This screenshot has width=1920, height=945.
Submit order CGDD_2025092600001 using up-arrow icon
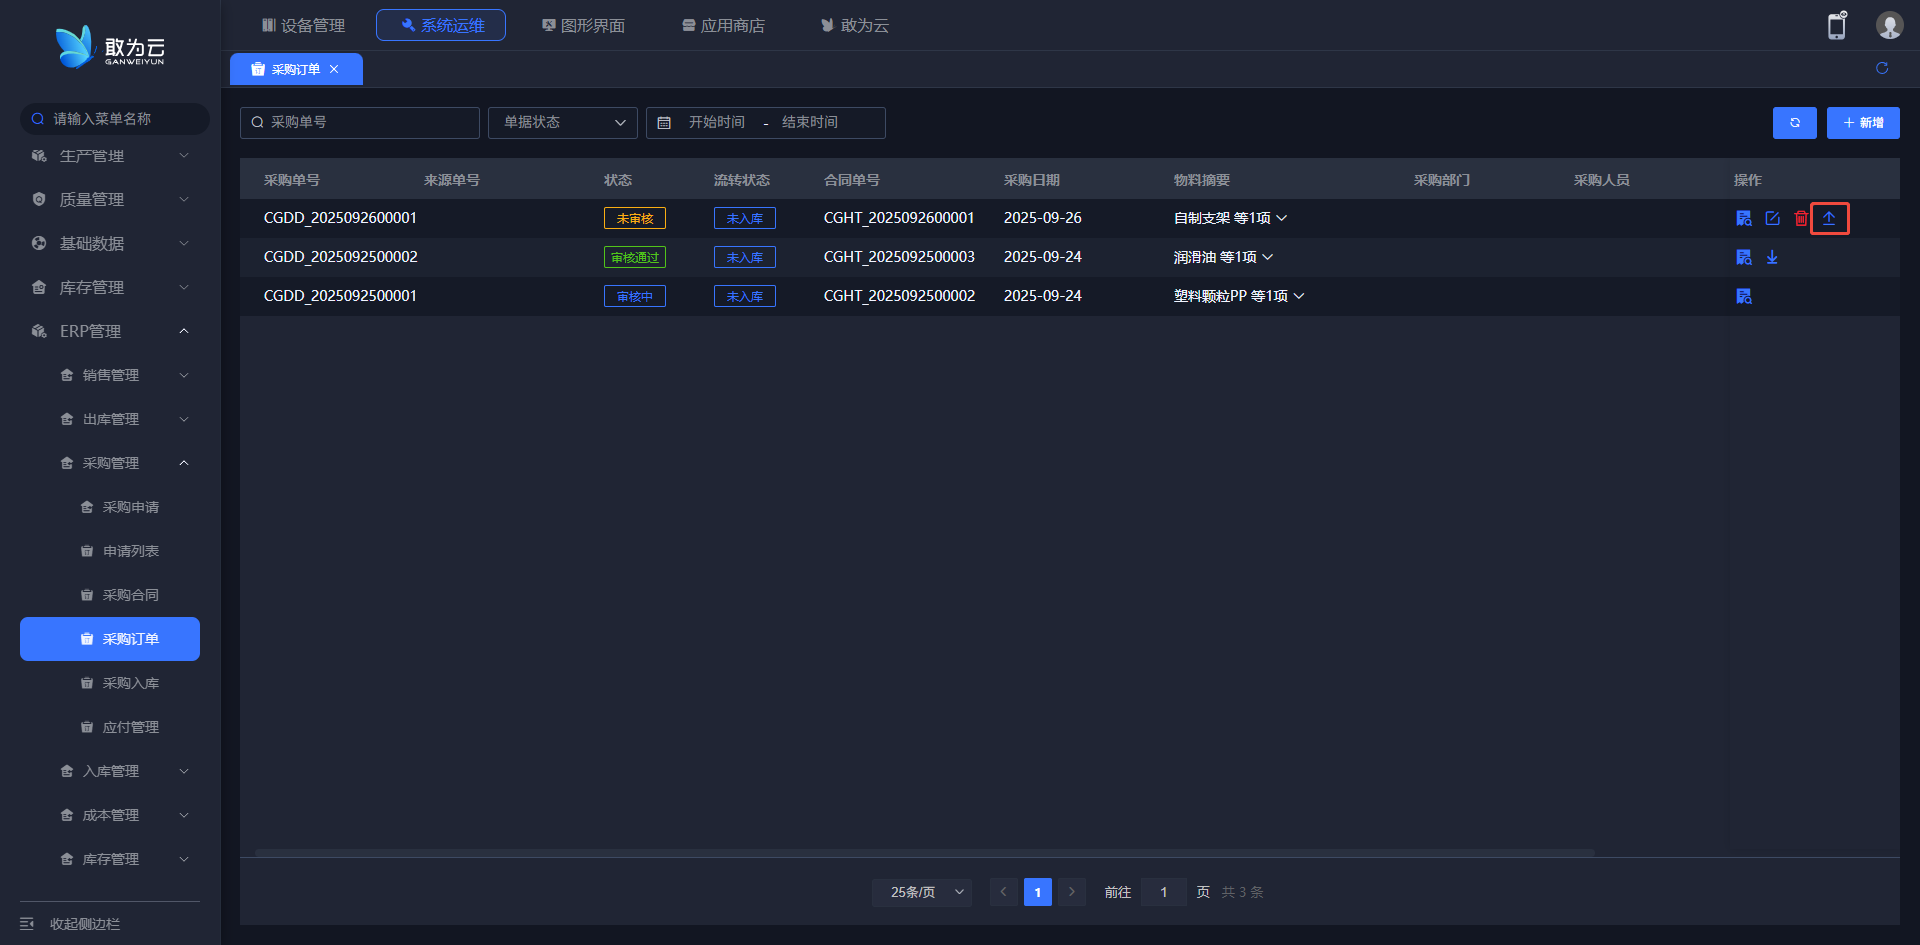point(1829,218)
